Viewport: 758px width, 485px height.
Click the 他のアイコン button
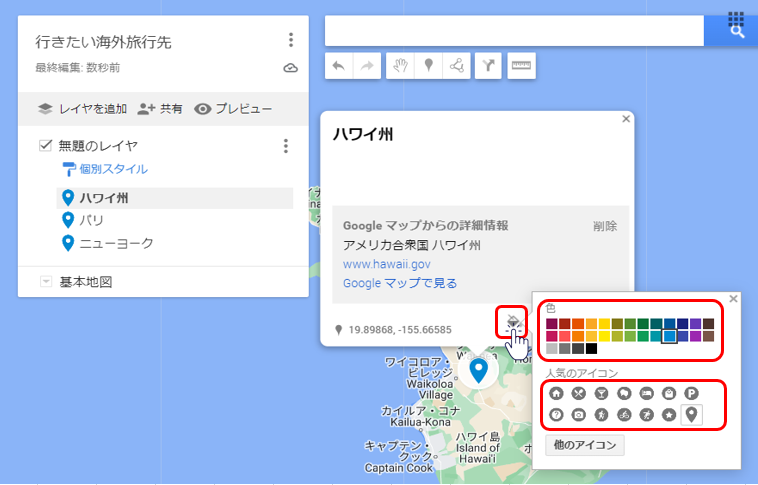pos(585,445)
